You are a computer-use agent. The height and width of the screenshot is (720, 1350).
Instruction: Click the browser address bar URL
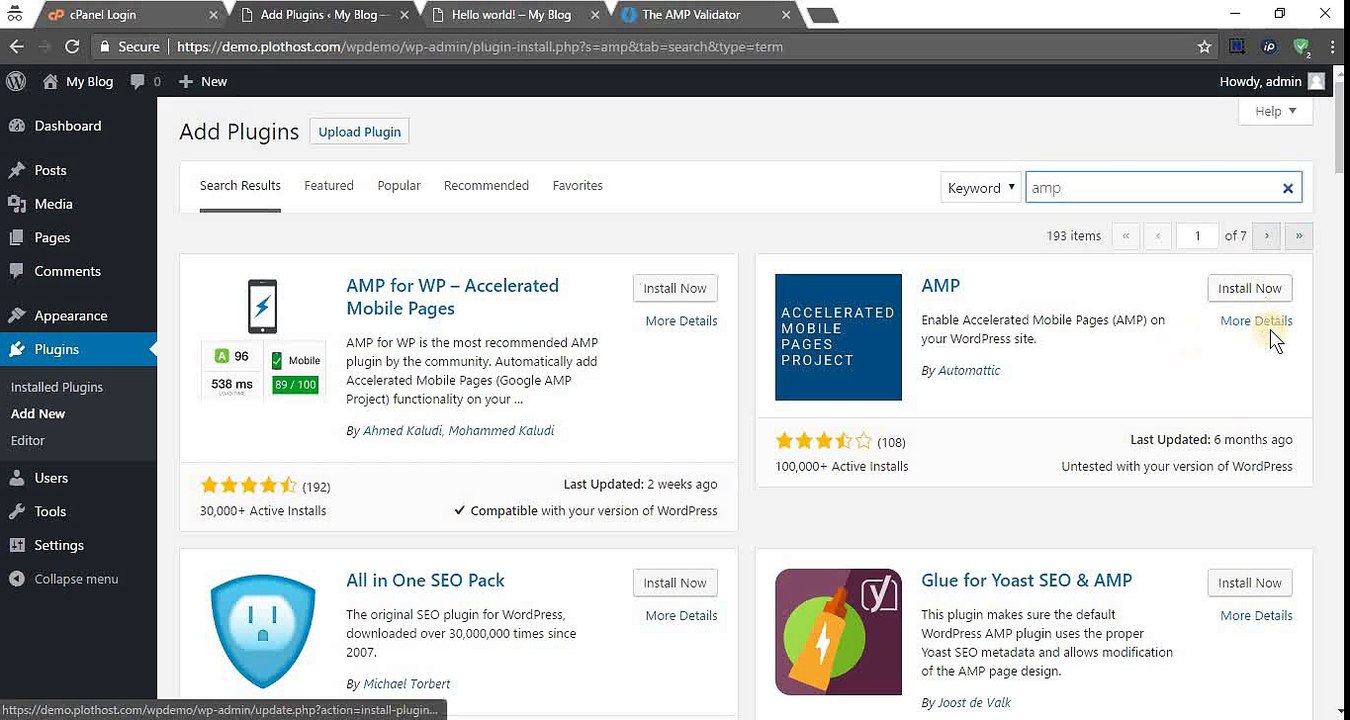point(480,47)
